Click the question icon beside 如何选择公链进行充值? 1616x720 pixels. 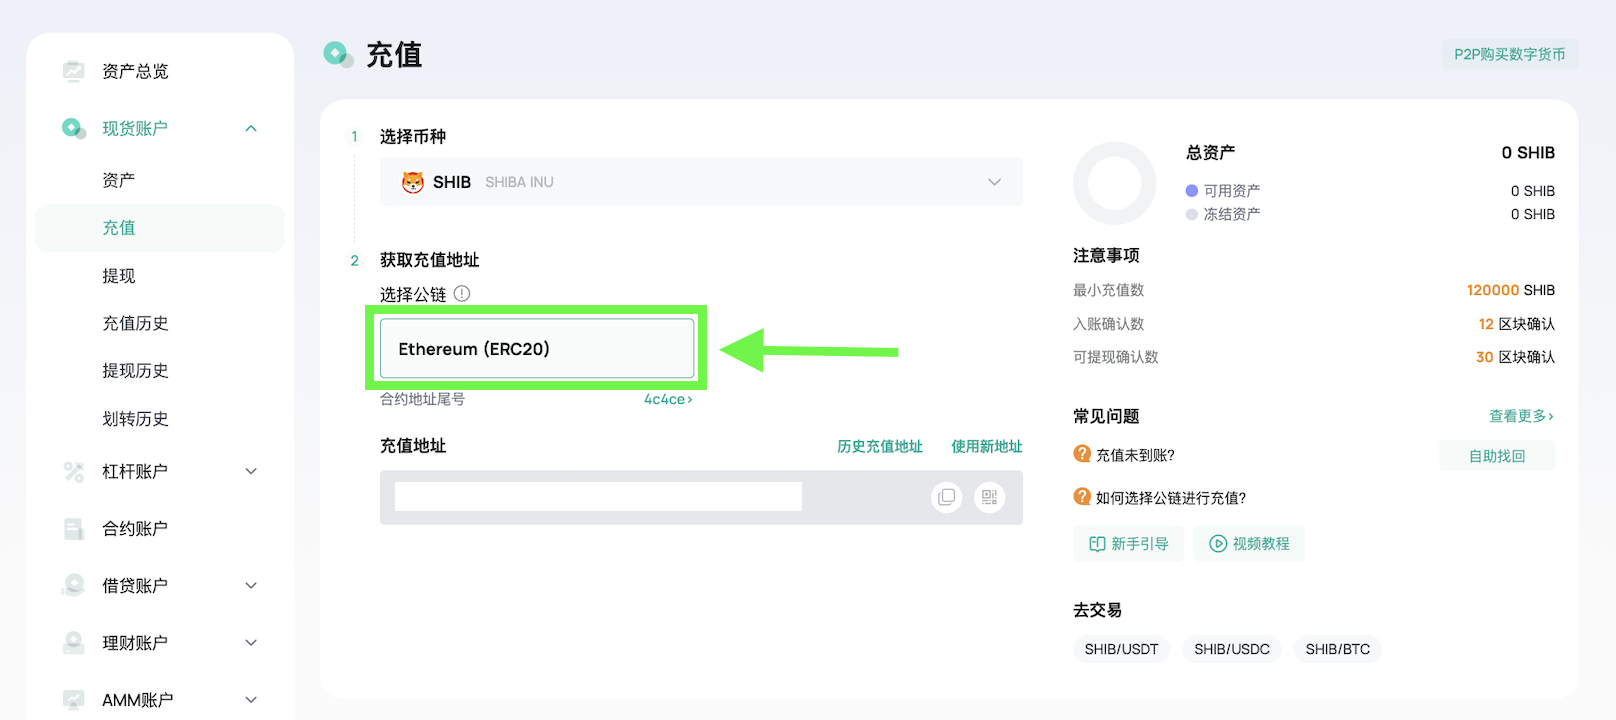point(1082,497)
